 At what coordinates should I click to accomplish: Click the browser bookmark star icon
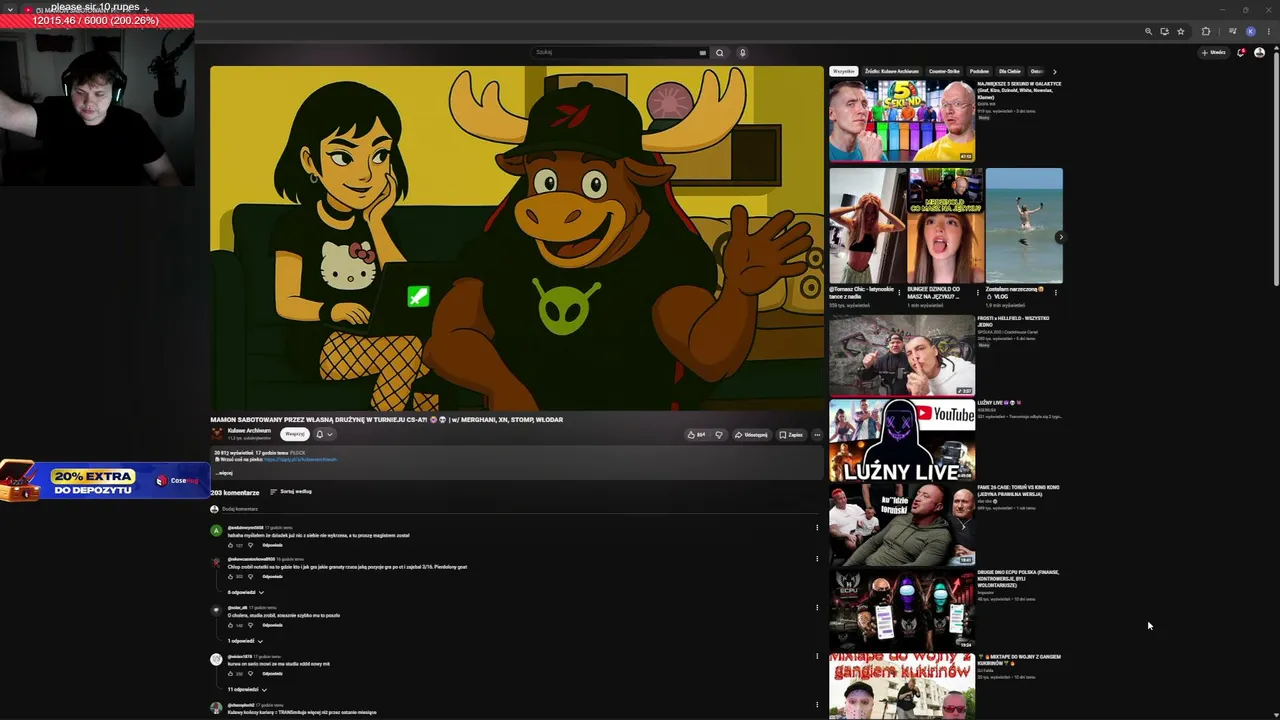point(1181,31)
